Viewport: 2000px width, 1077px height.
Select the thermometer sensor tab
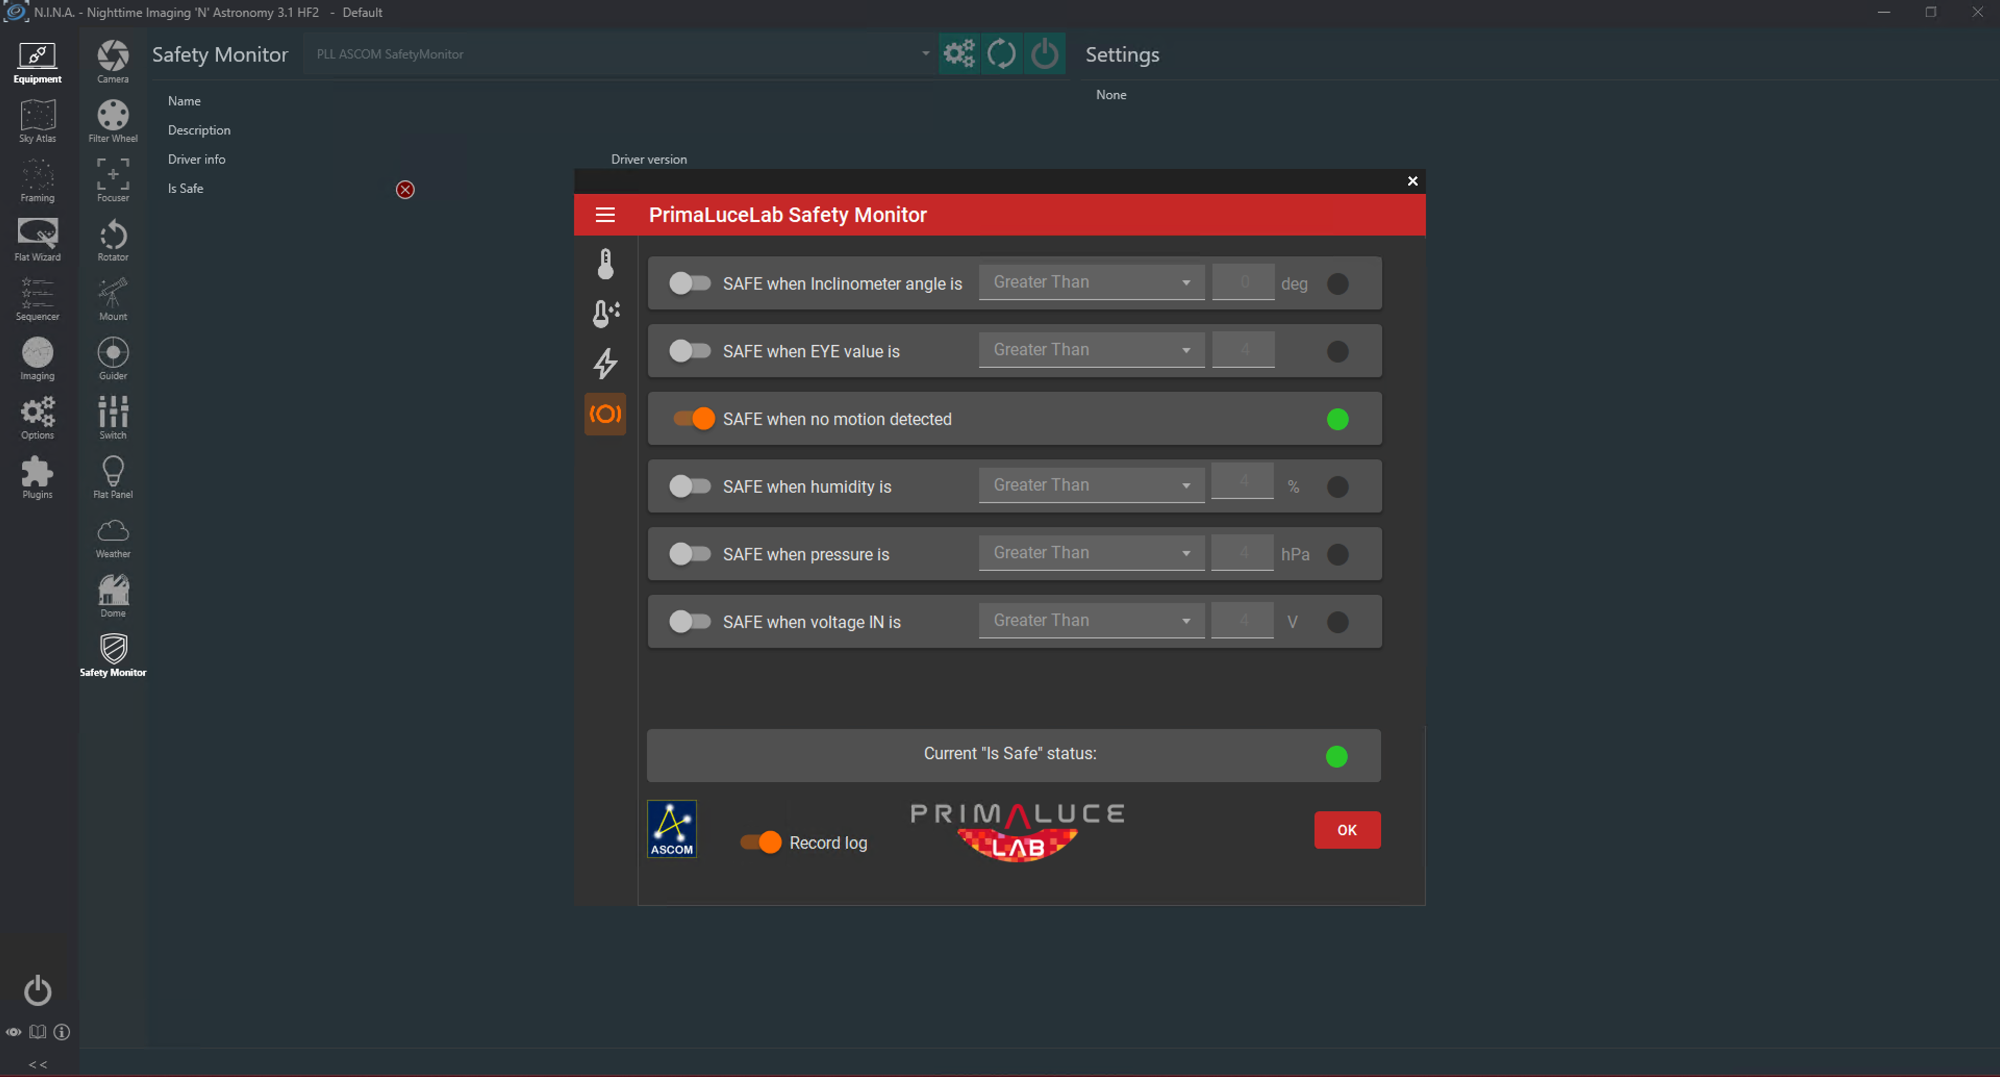[605, 264]
